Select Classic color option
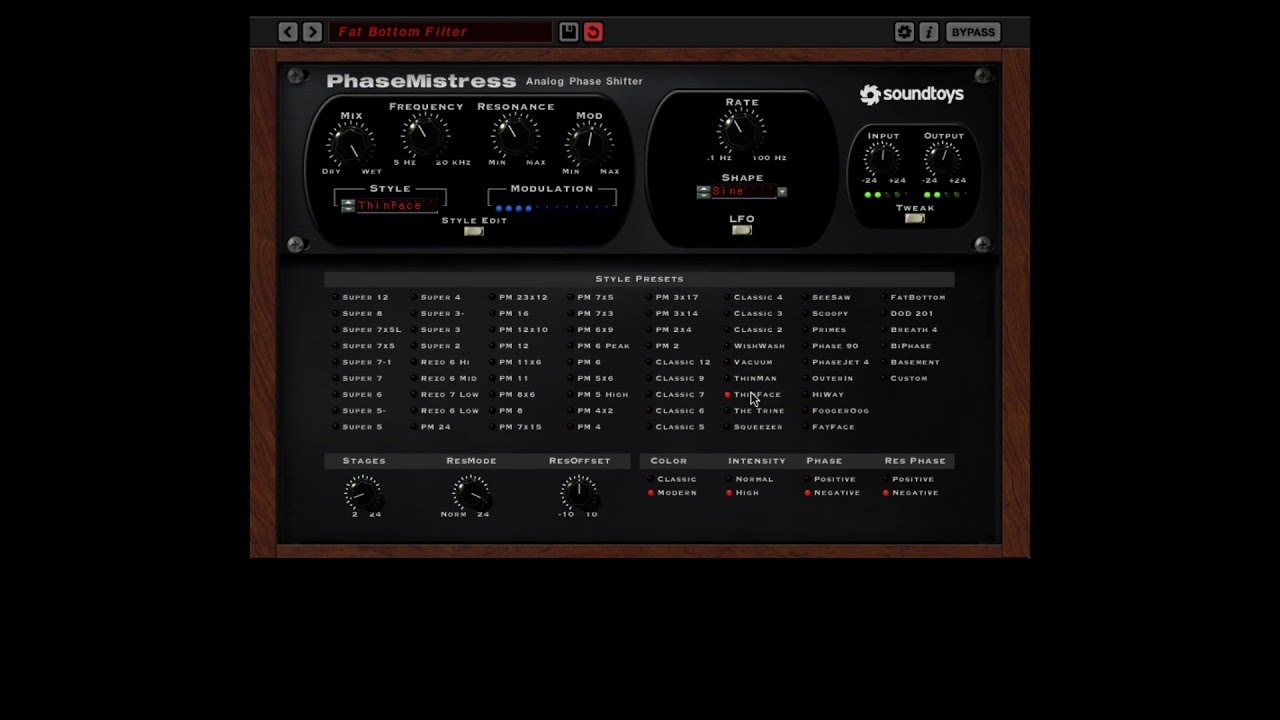The image size is (1280, 720). tap(671, 479)
